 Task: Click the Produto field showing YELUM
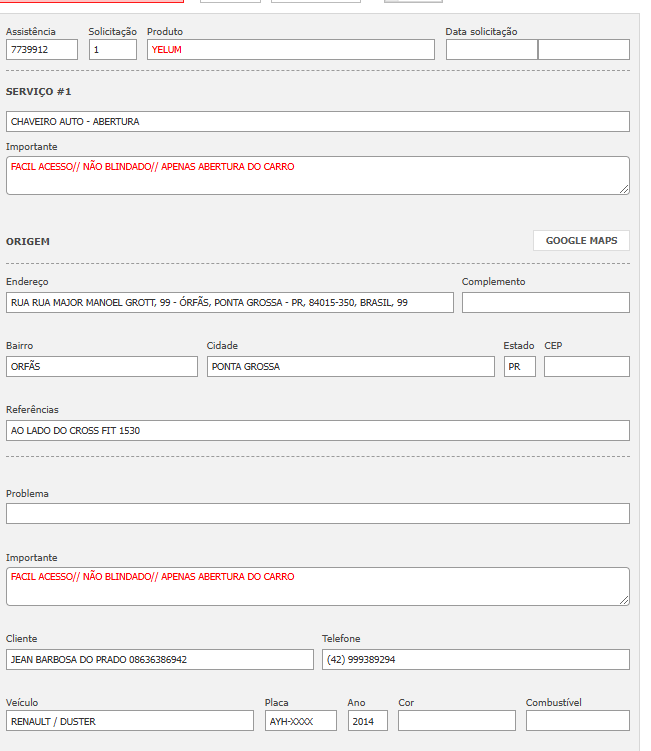(x=290, y=50)
